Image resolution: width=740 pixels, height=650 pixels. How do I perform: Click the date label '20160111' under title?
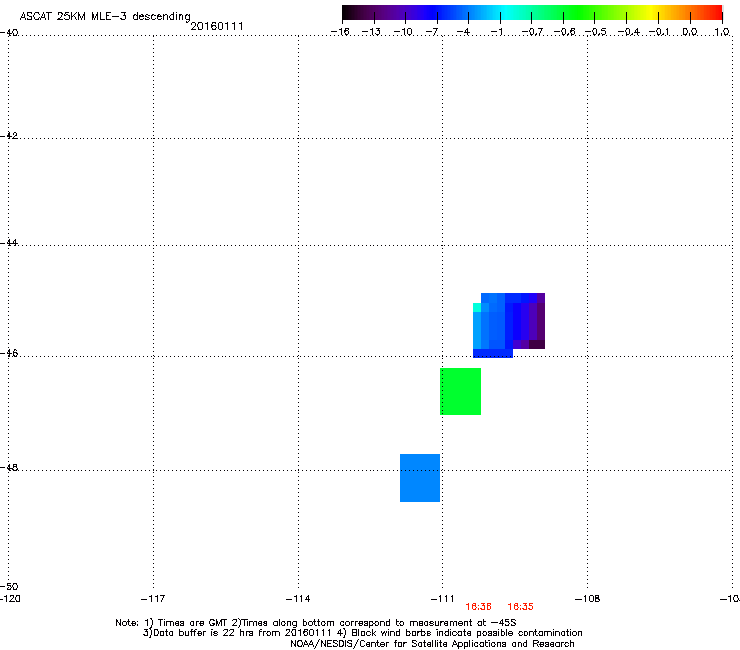(217, 26)
